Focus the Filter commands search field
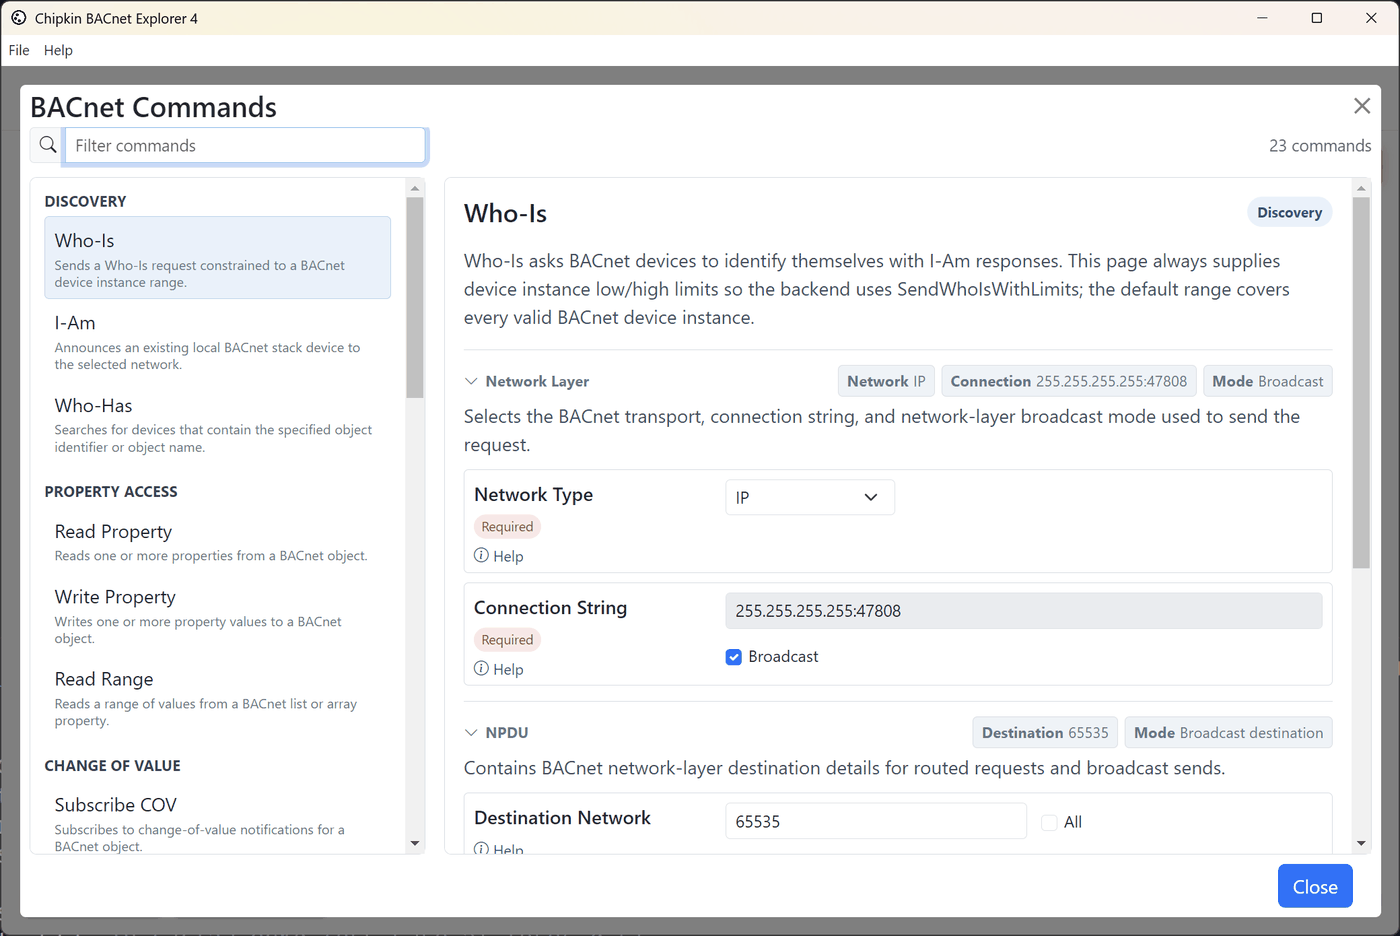This screenshot has width=1400, height=936. pos(245,145)
